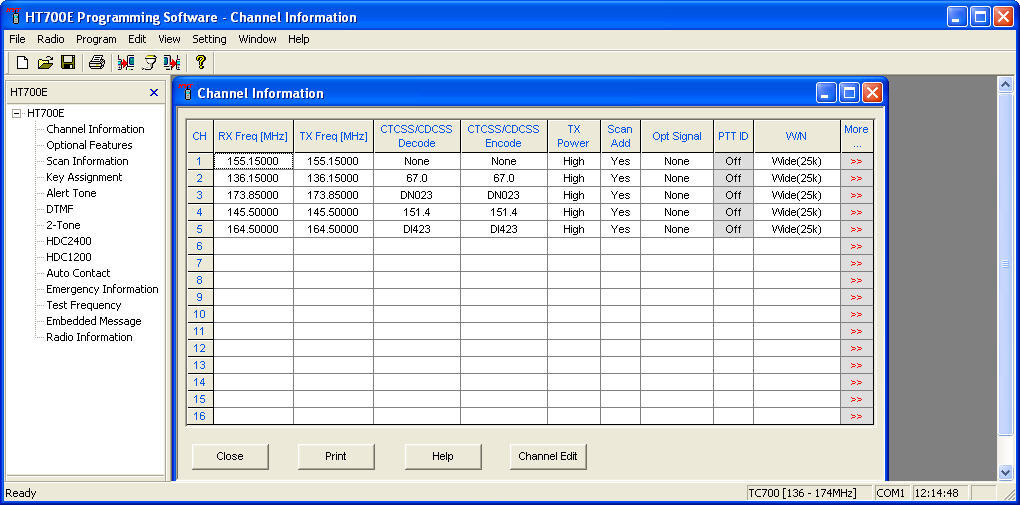Screen dimensions: 1020x505
Task: Select Radio Information in the tree
Action: [89, 337]
